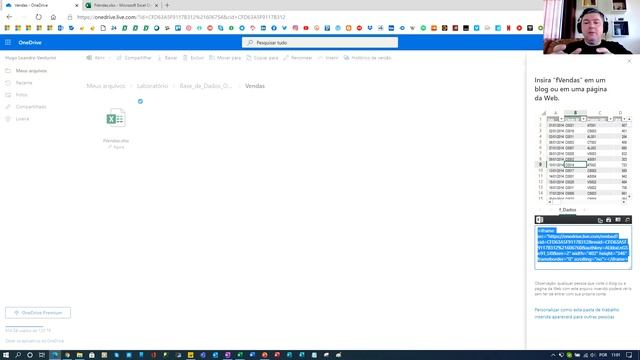Select the Copiar para command

pos(262,58)
